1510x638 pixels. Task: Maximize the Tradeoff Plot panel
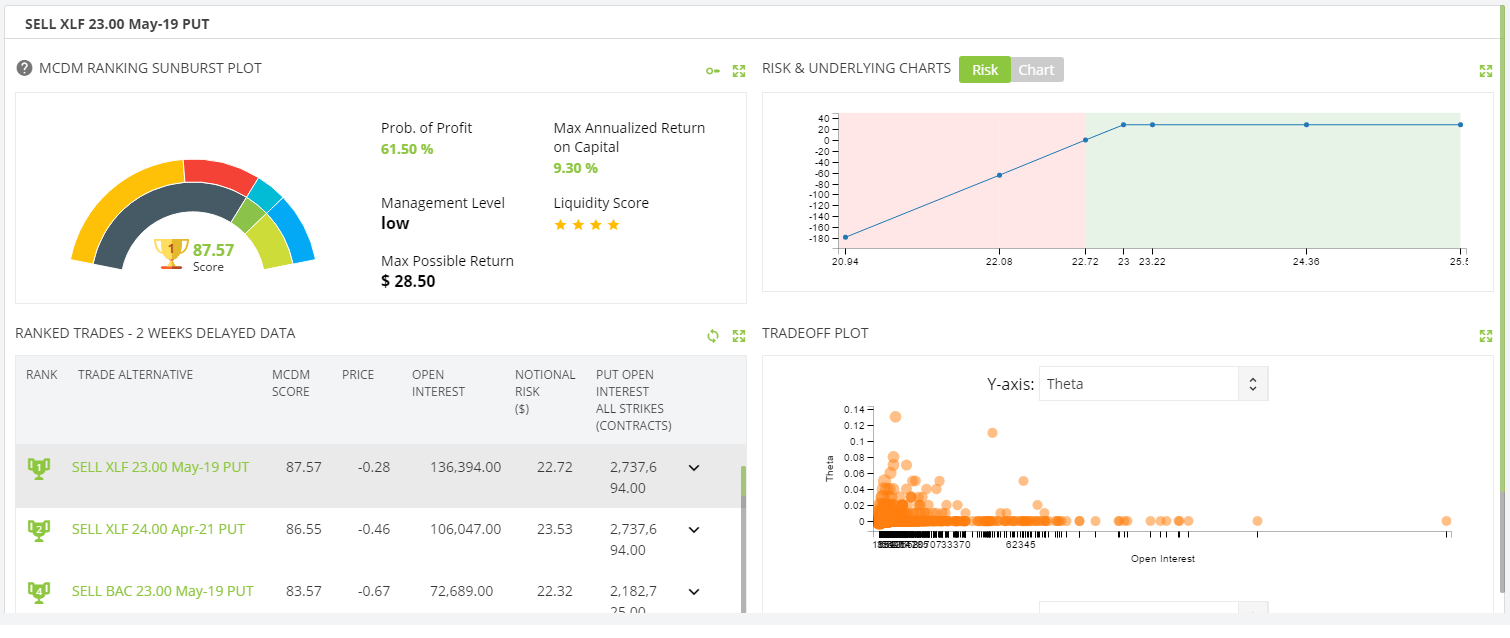point(1485,336)
